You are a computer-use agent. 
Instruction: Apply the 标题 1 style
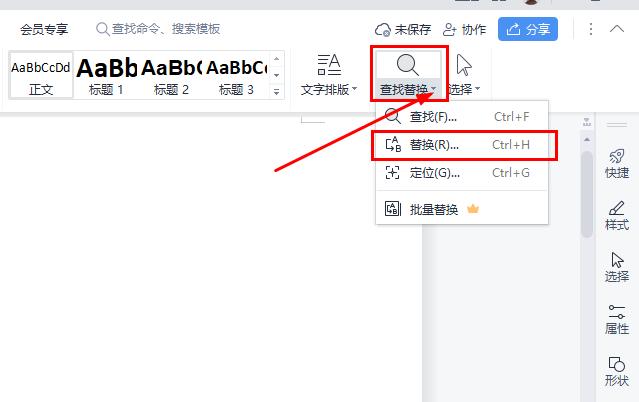point(106,75)
